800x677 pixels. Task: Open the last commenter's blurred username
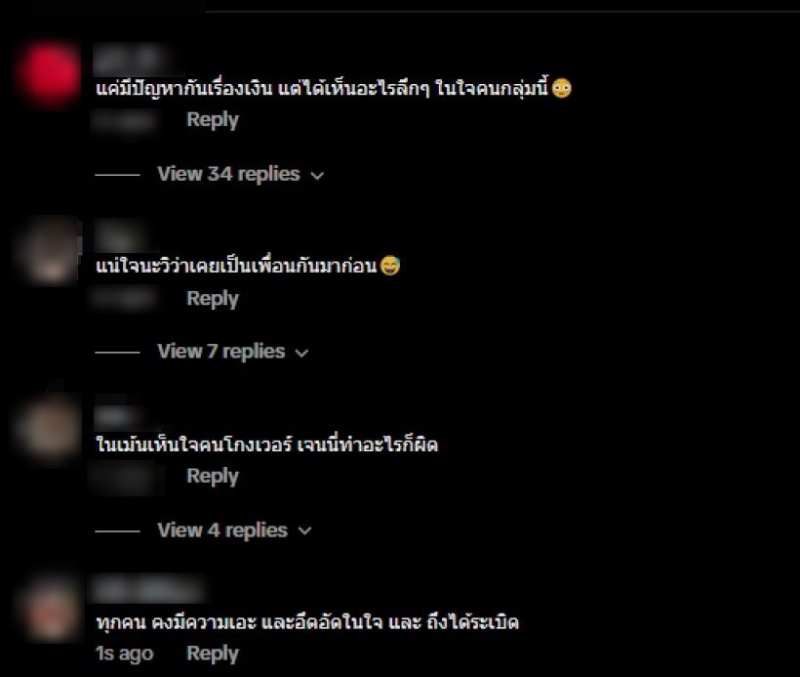coord(148,591)
